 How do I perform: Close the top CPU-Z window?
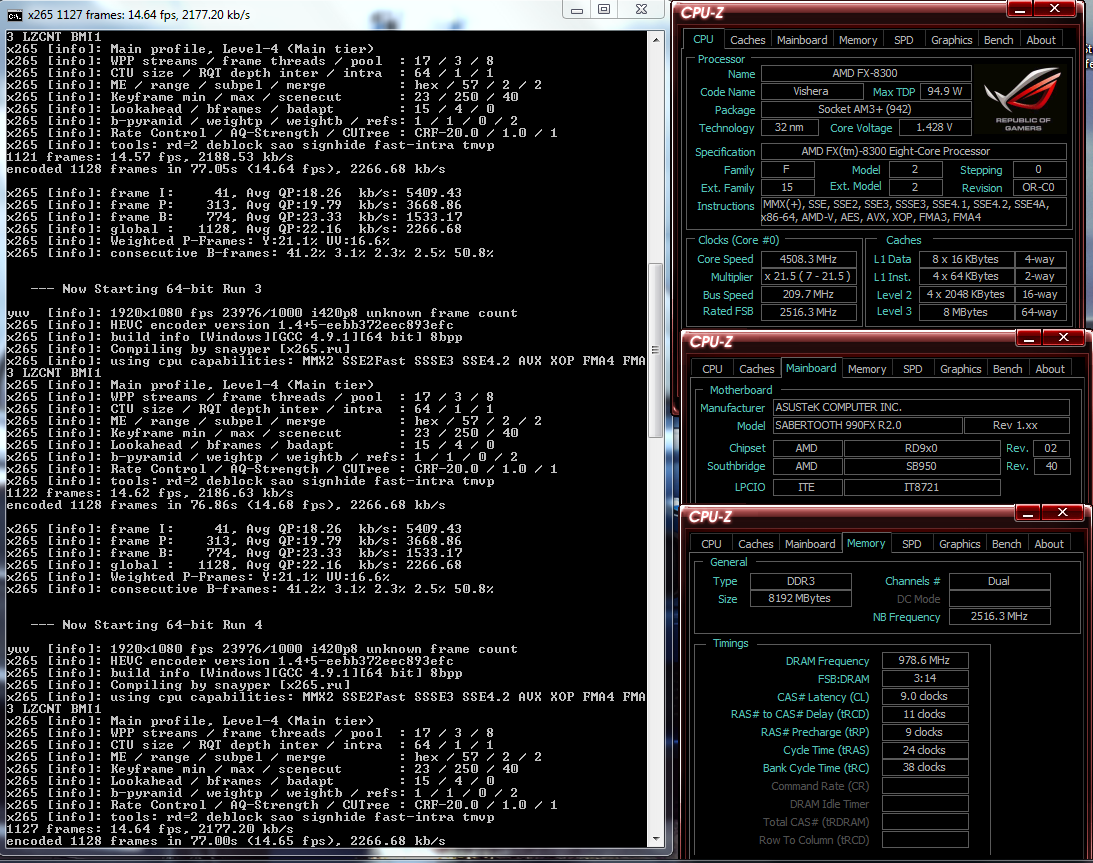pyautogui.click(x=1055, y=9)
